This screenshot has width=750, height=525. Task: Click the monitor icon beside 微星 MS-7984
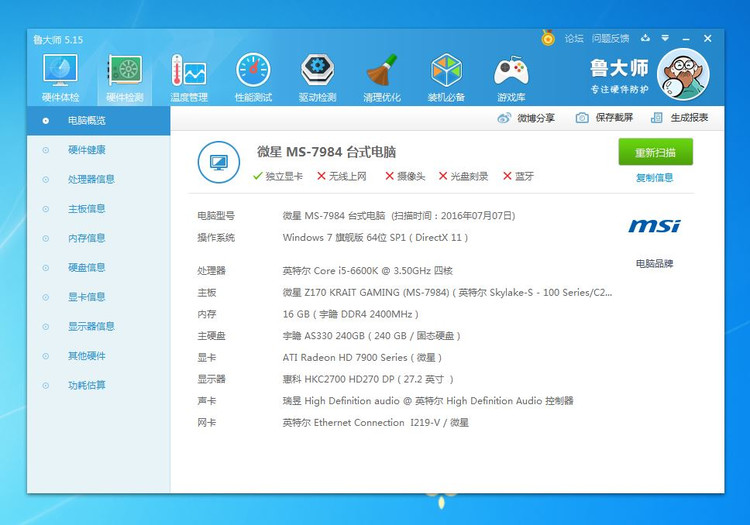[219, 162]
